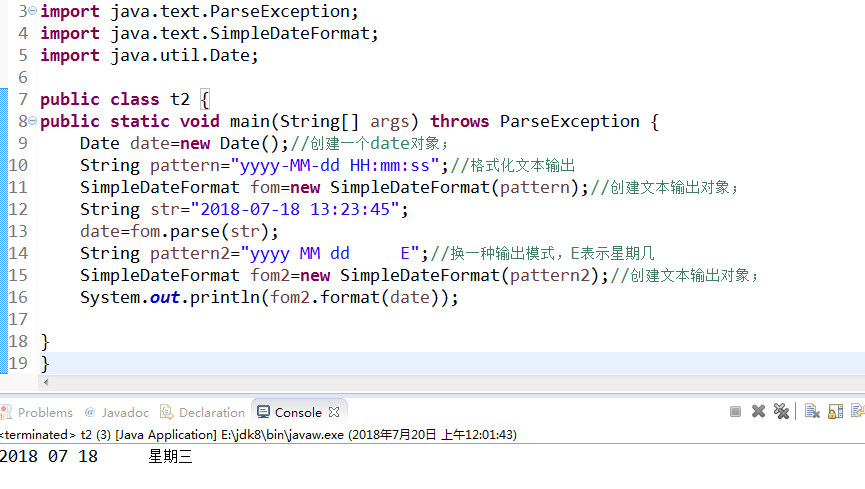Click the horizontal scrollbar left arrow

tap(46, 382)
